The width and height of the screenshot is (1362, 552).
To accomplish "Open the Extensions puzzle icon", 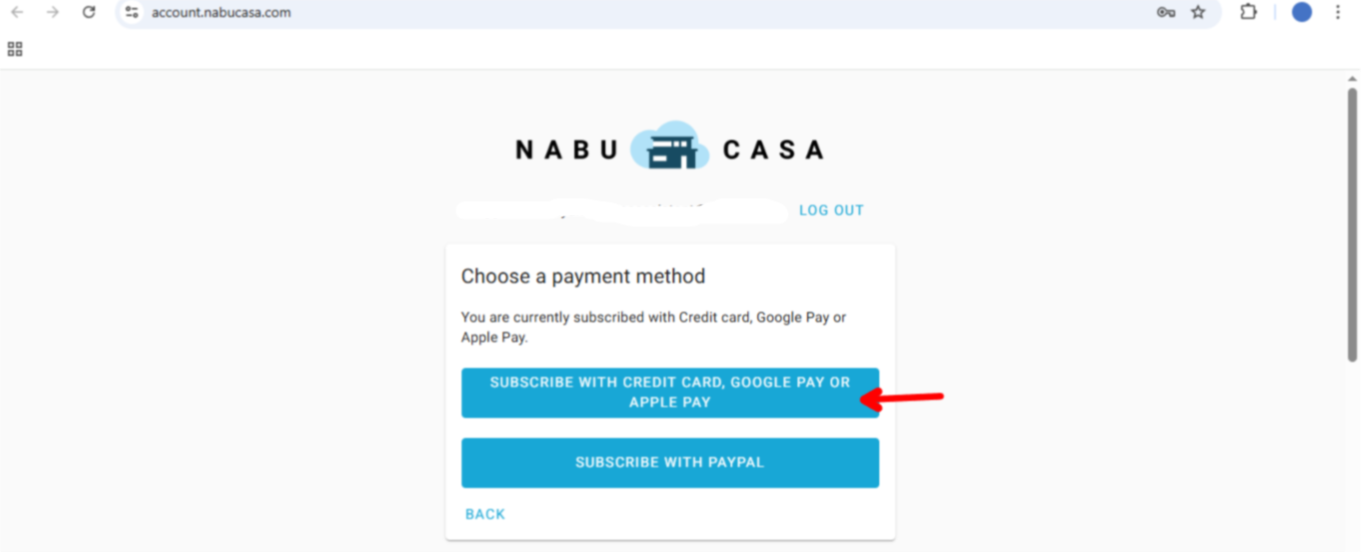I will tap(1248, 12).
